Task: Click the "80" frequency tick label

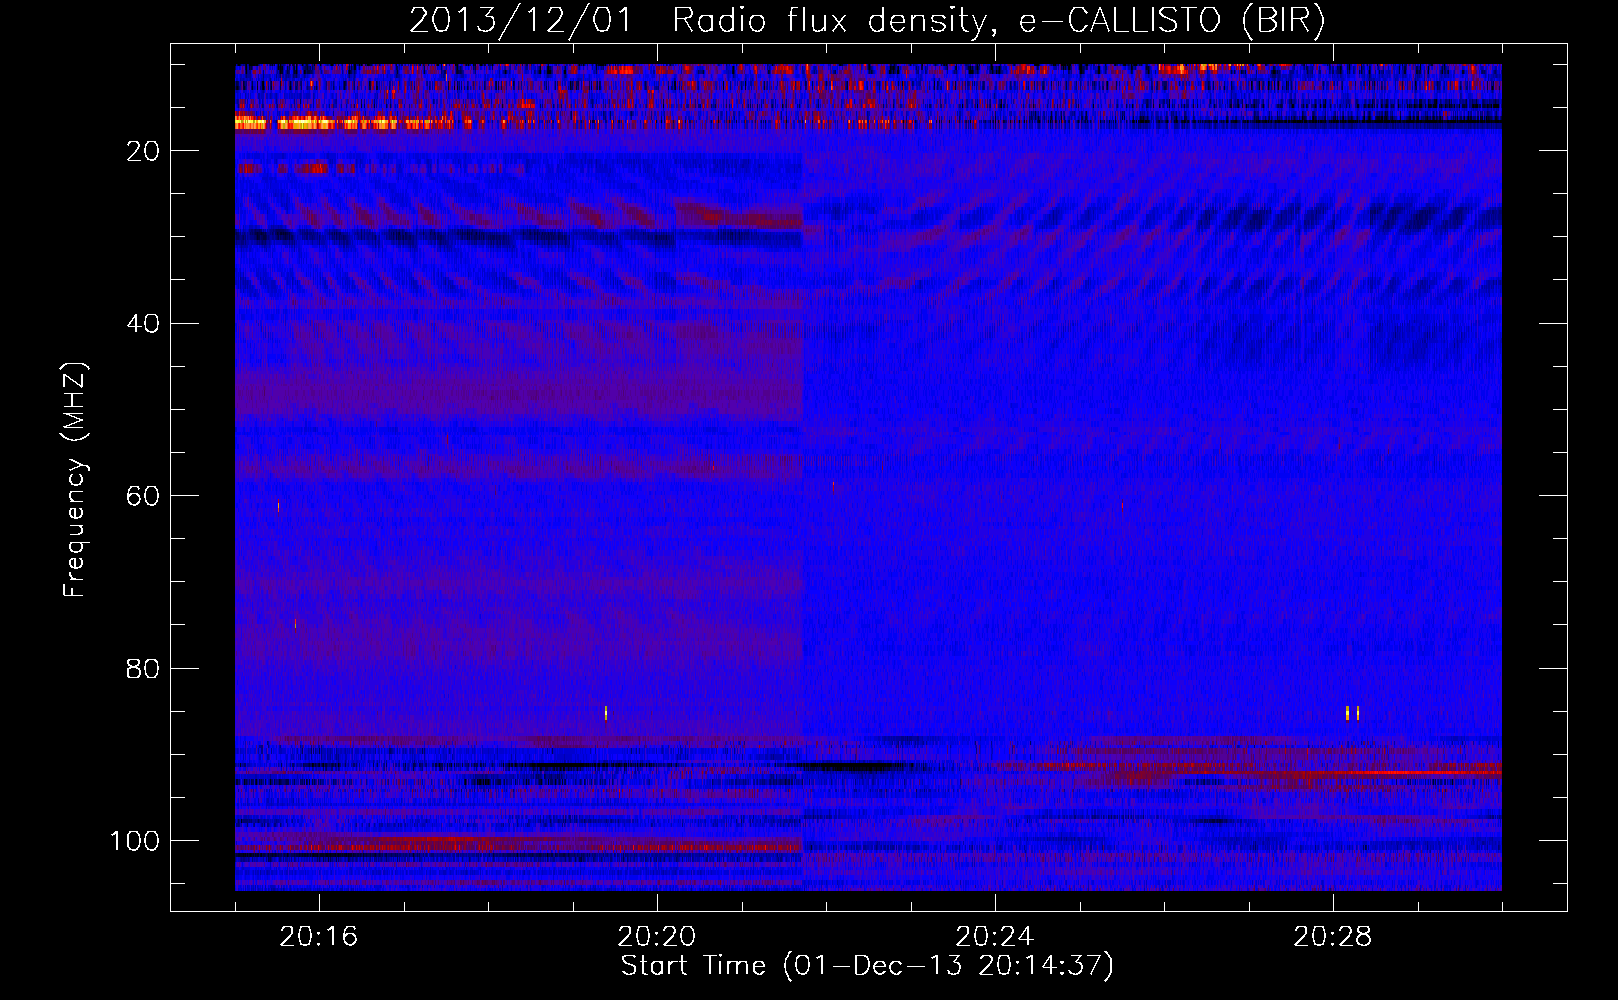Action: click(x=144, y=669)
